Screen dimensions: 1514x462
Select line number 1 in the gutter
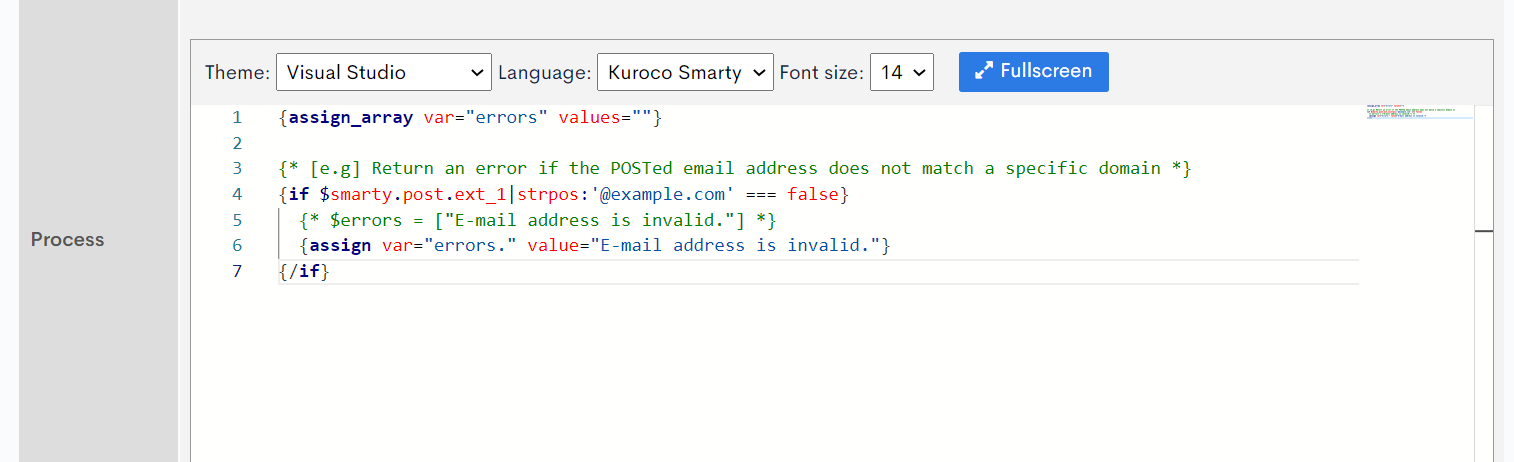(x=237, y=118)
